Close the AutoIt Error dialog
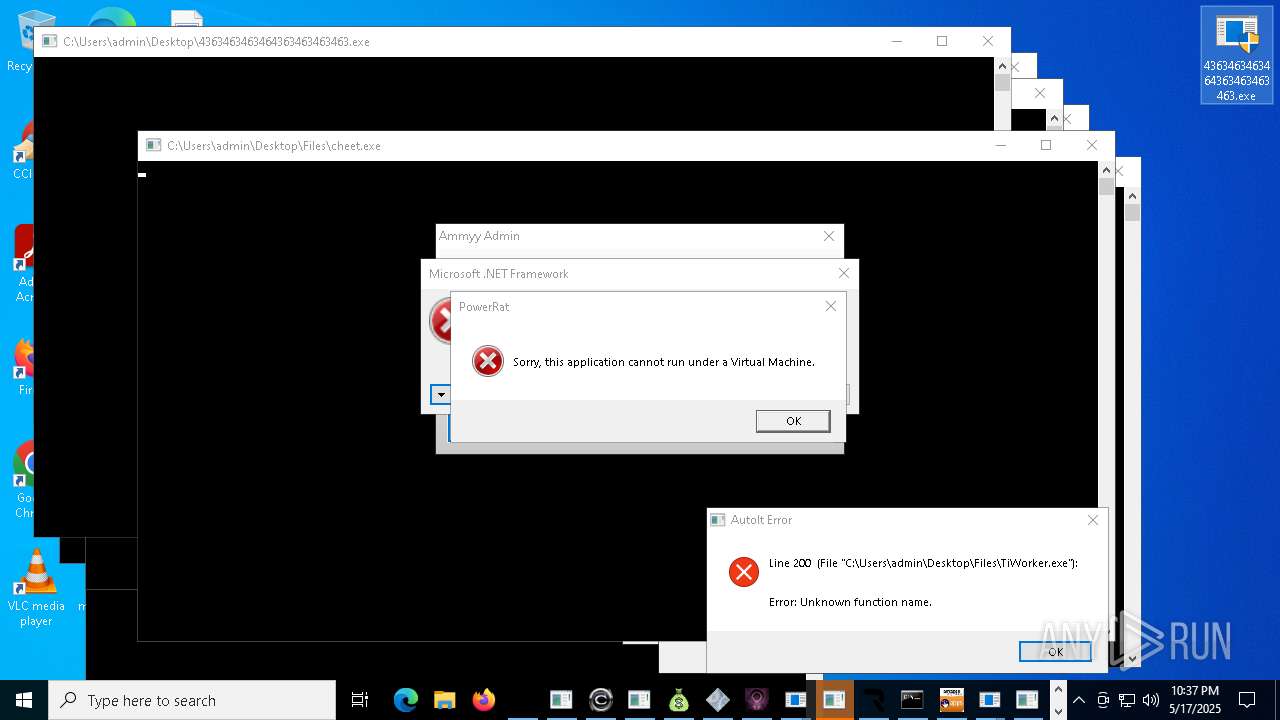 [x=1093, y=520]
